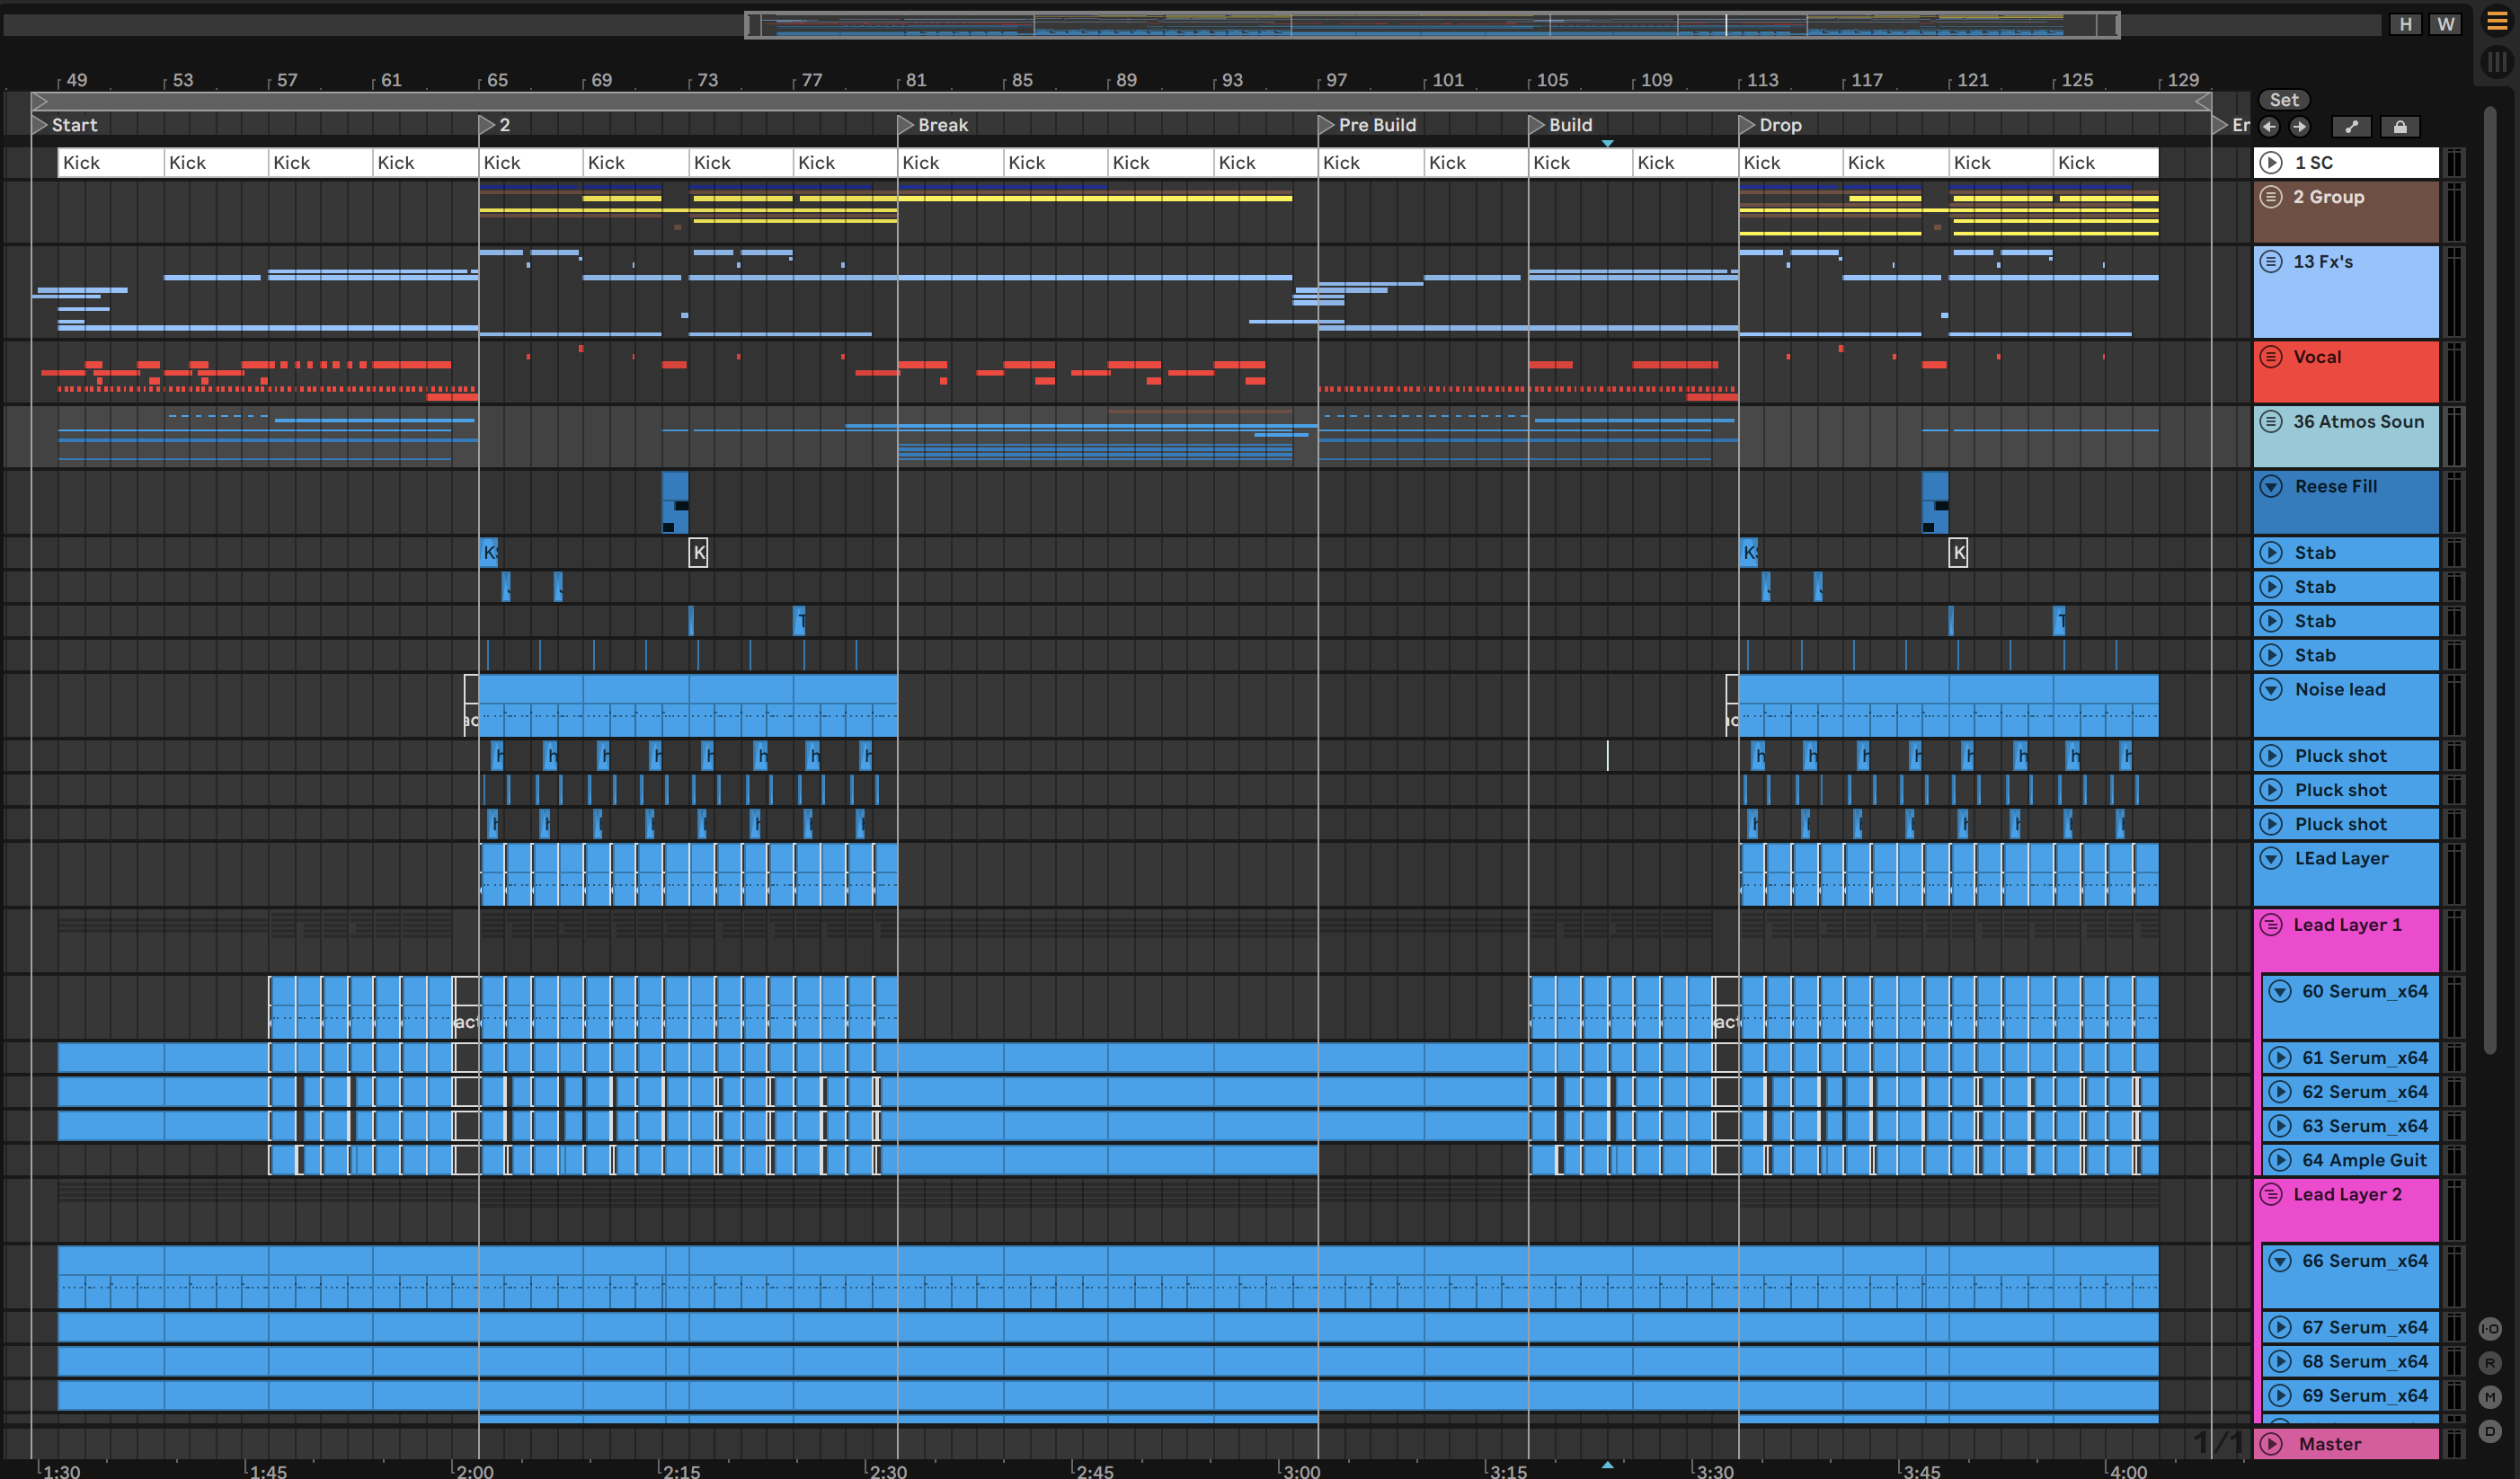
Task: Toggle the I-O section visibility
Action: pos(2489,1329)
